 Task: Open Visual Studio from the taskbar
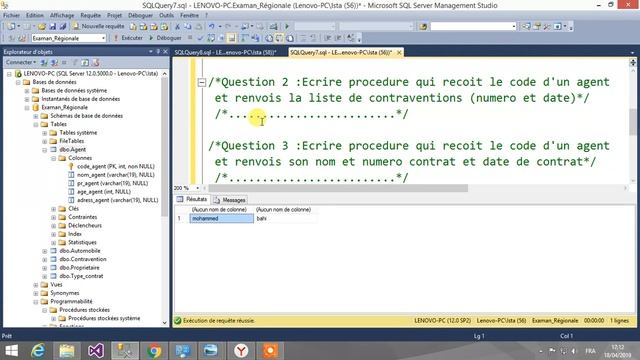pos(96,351)
